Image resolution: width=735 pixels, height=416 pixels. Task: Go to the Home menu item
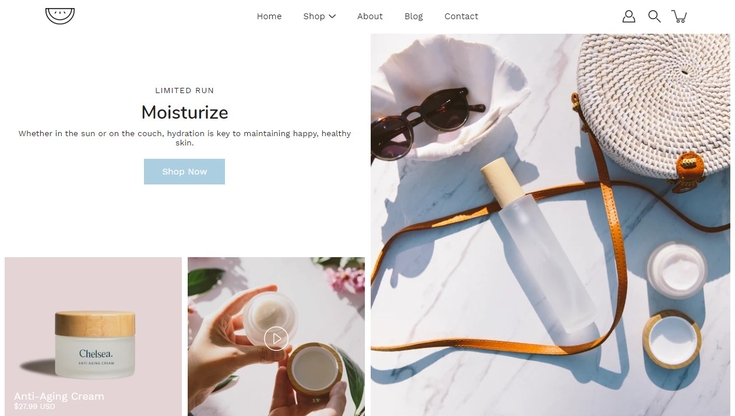[269, 16]
